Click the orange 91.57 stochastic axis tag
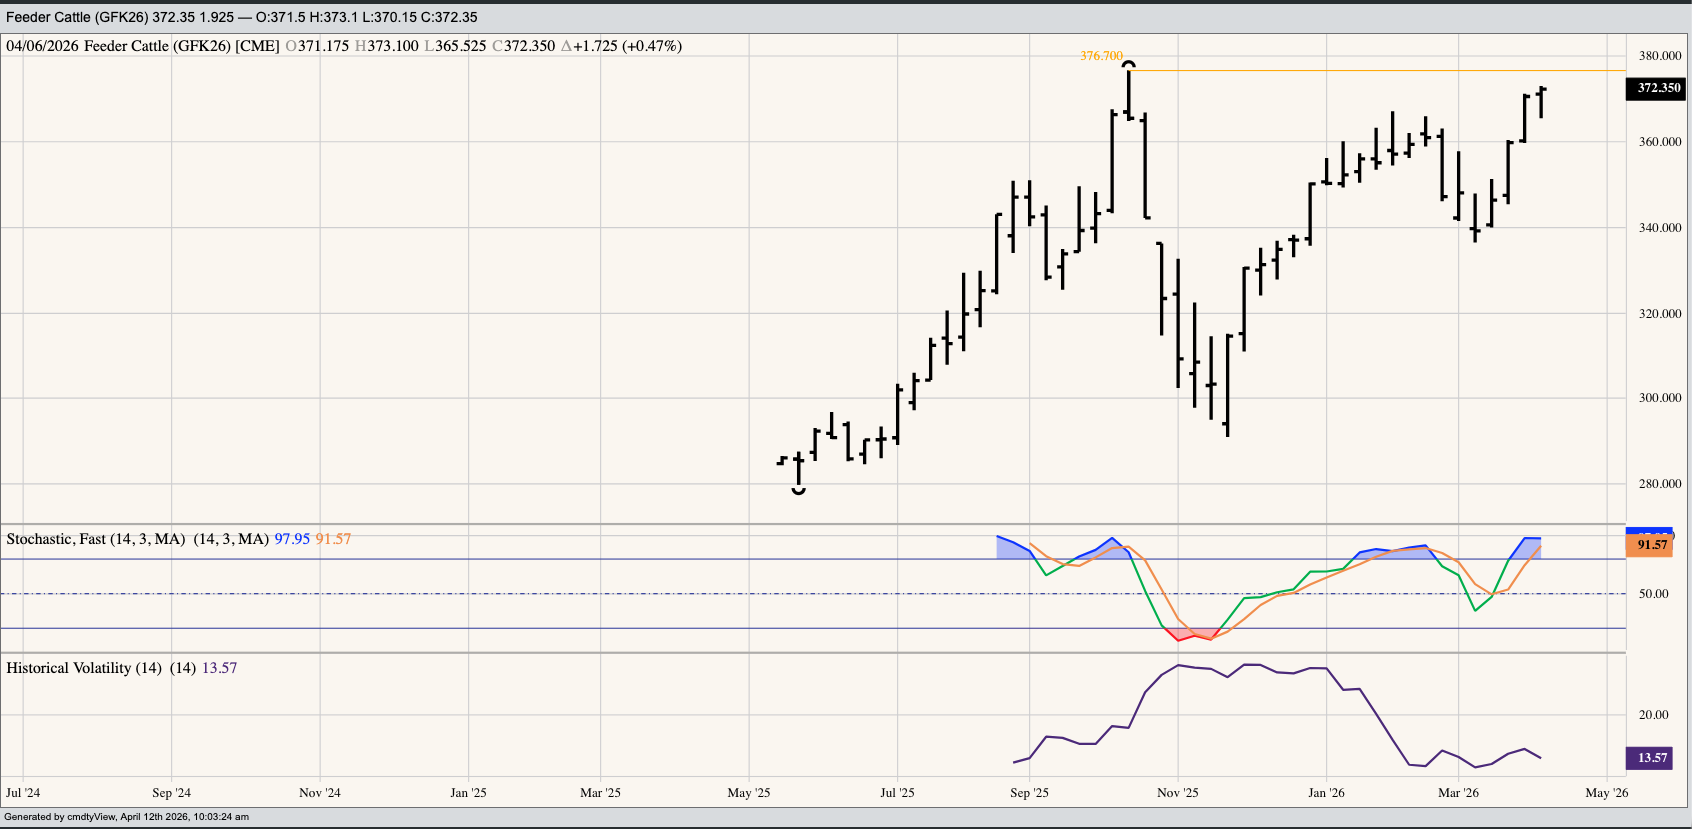 click(x=1652, y=545)
